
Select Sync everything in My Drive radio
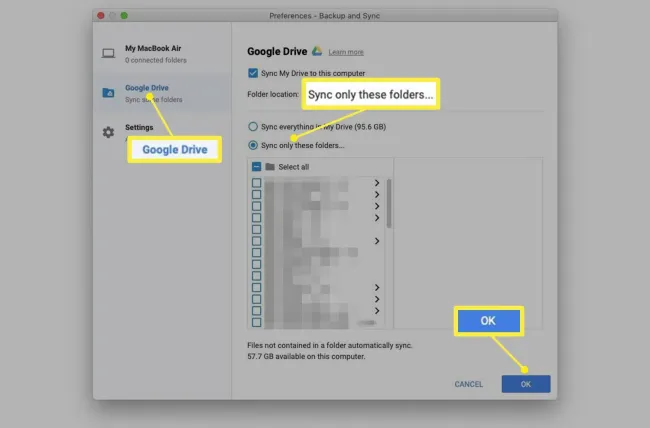point(253,126)
